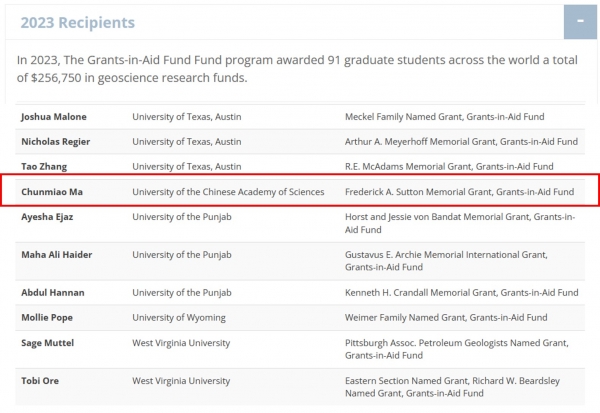Click University of the Chinese Academy of Sciences
This screenshot has width=600, height=413.
(228, 192)
